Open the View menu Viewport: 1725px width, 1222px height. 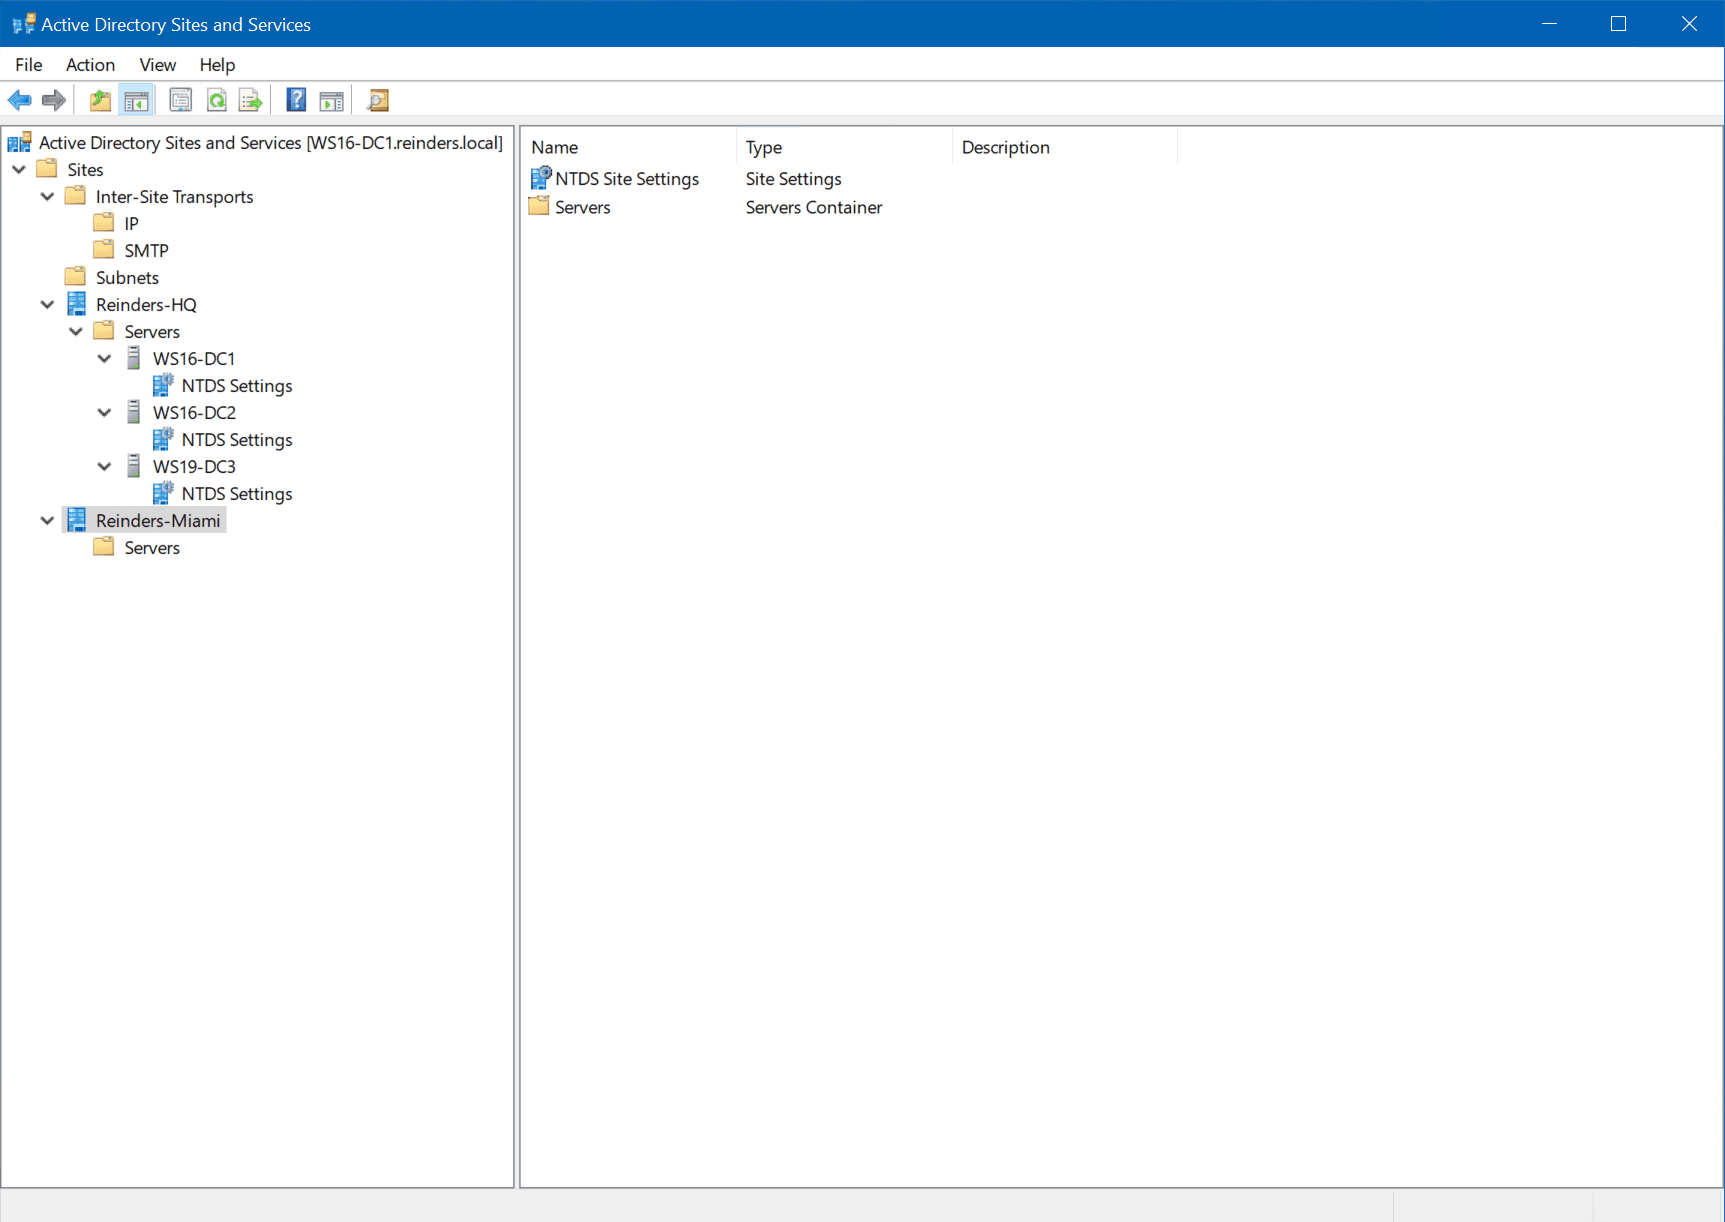[157, 64]
